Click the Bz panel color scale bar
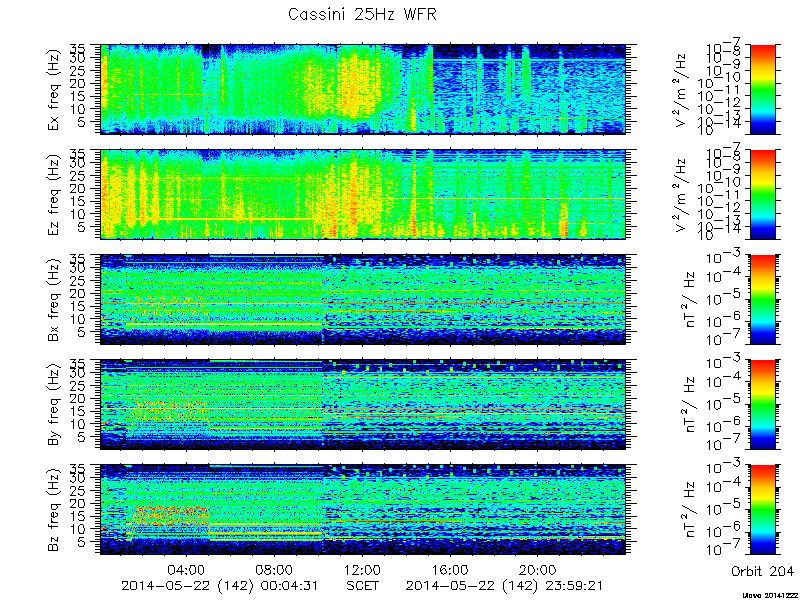This screenshot has width=800, height=600. tap(763, 510)
